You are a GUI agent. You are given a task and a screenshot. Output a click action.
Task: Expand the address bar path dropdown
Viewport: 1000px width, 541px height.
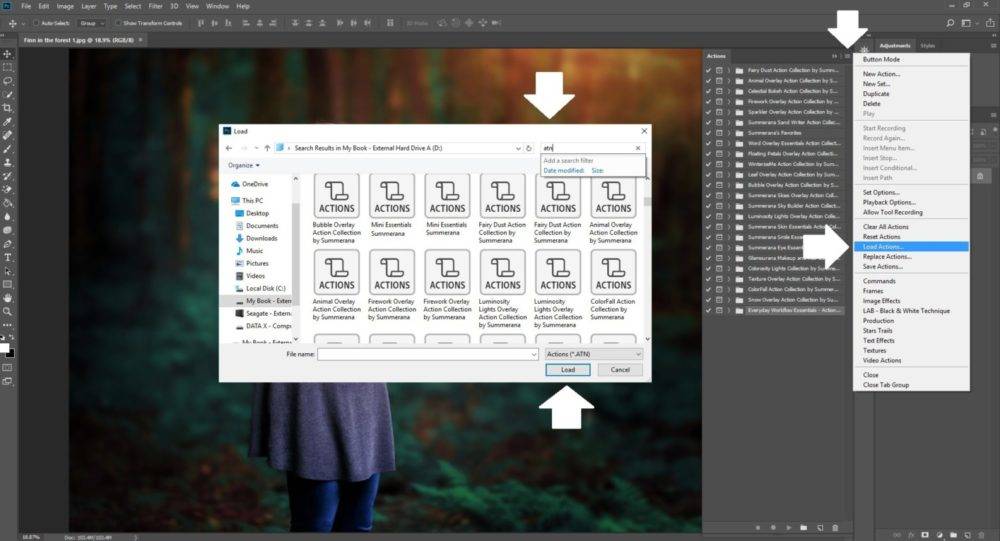click(x=518, y=148)
